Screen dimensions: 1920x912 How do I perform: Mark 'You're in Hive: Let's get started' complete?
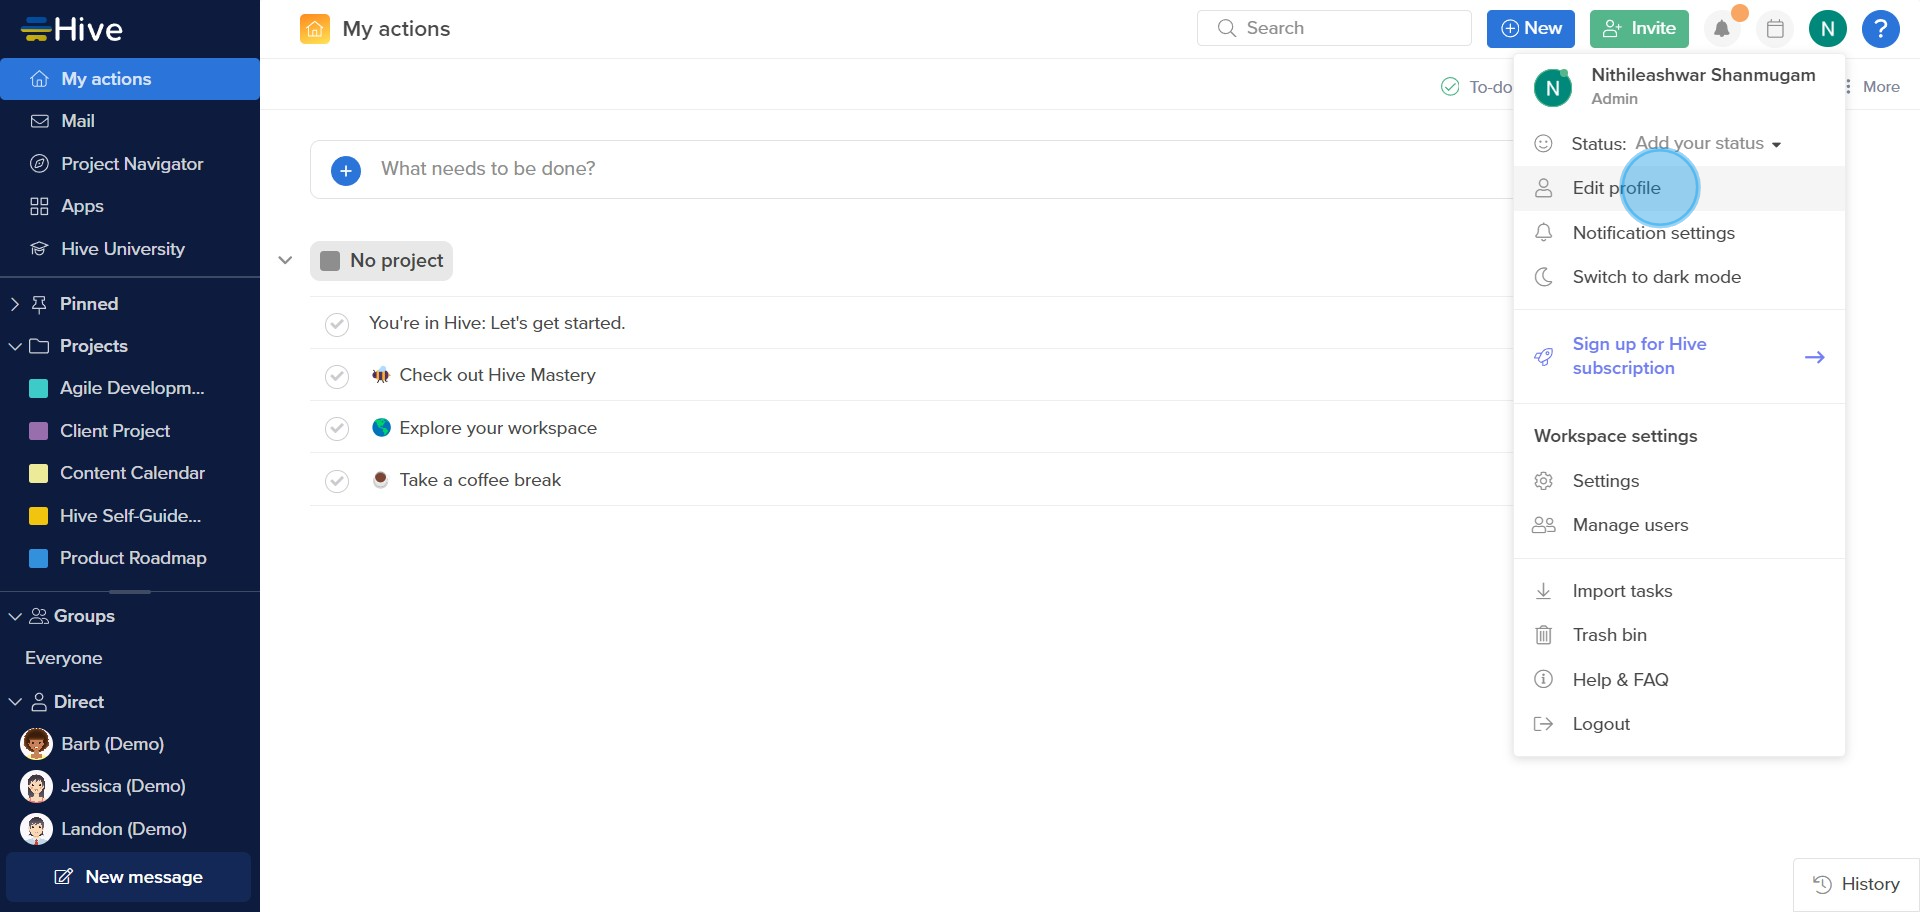point(337,324)
